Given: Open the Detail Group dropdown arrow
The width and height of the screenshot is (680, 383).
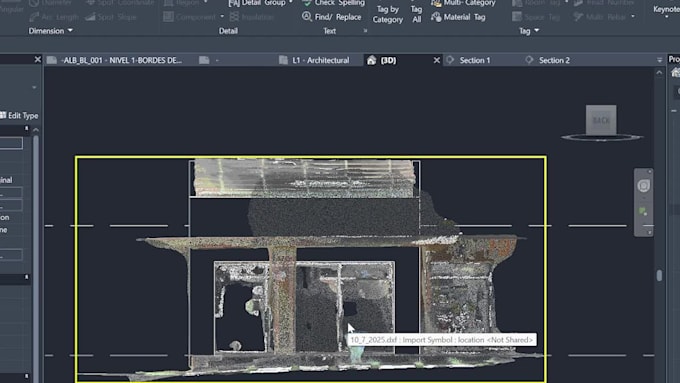Looking at the screenshot, I should click(290, 3).
